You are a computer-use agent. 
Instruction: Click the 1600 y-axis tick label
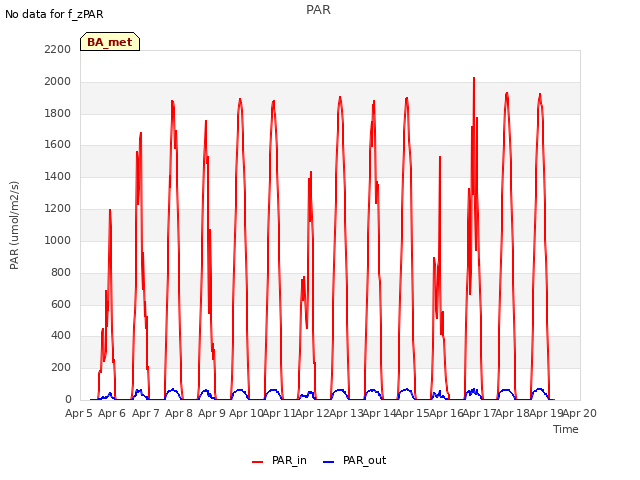(58, 144)
